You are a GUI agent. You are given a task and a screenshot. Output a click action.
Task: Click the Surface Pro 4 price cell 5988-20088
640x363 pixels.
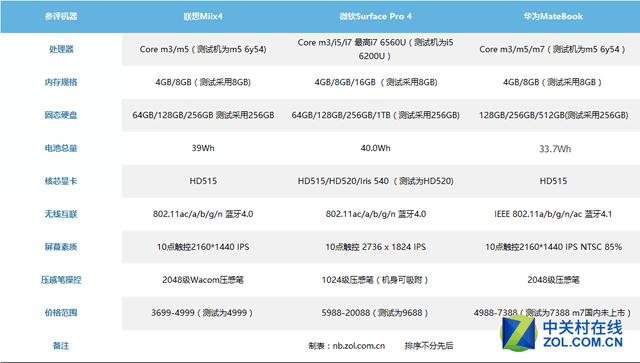pyautogui.click(x=374, y=313)
